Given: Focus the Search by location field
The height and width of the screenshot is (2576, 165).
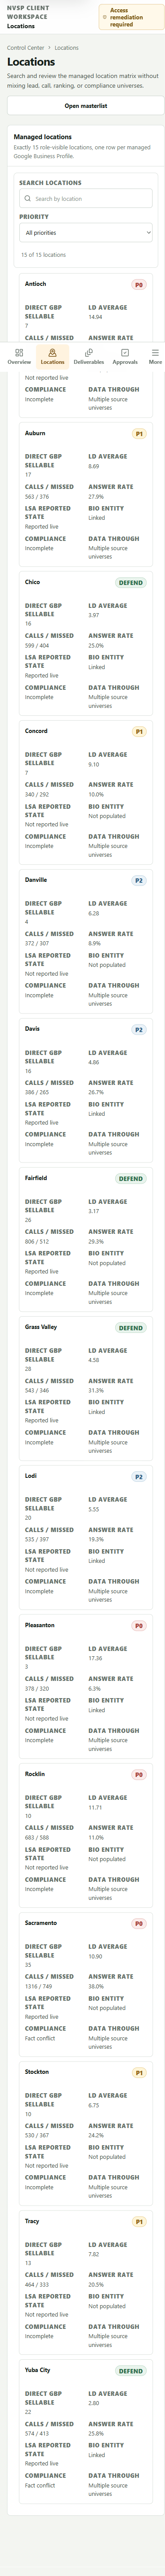Looking at the screenshot, I should (86, 198).
